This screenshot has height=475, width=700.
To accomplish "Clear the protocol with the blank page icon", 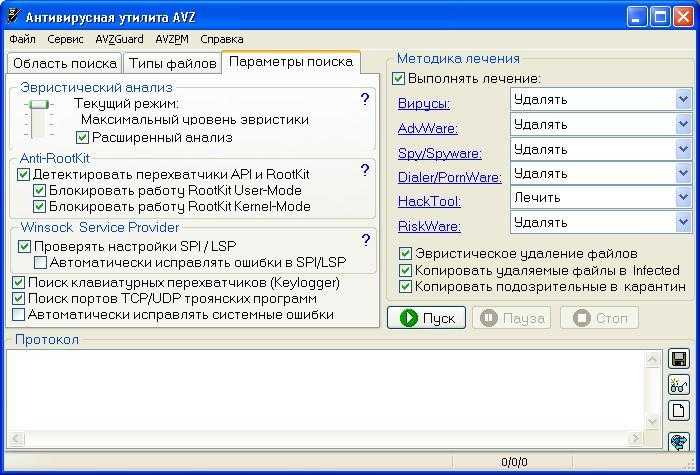I will click(x=679, y=410).
